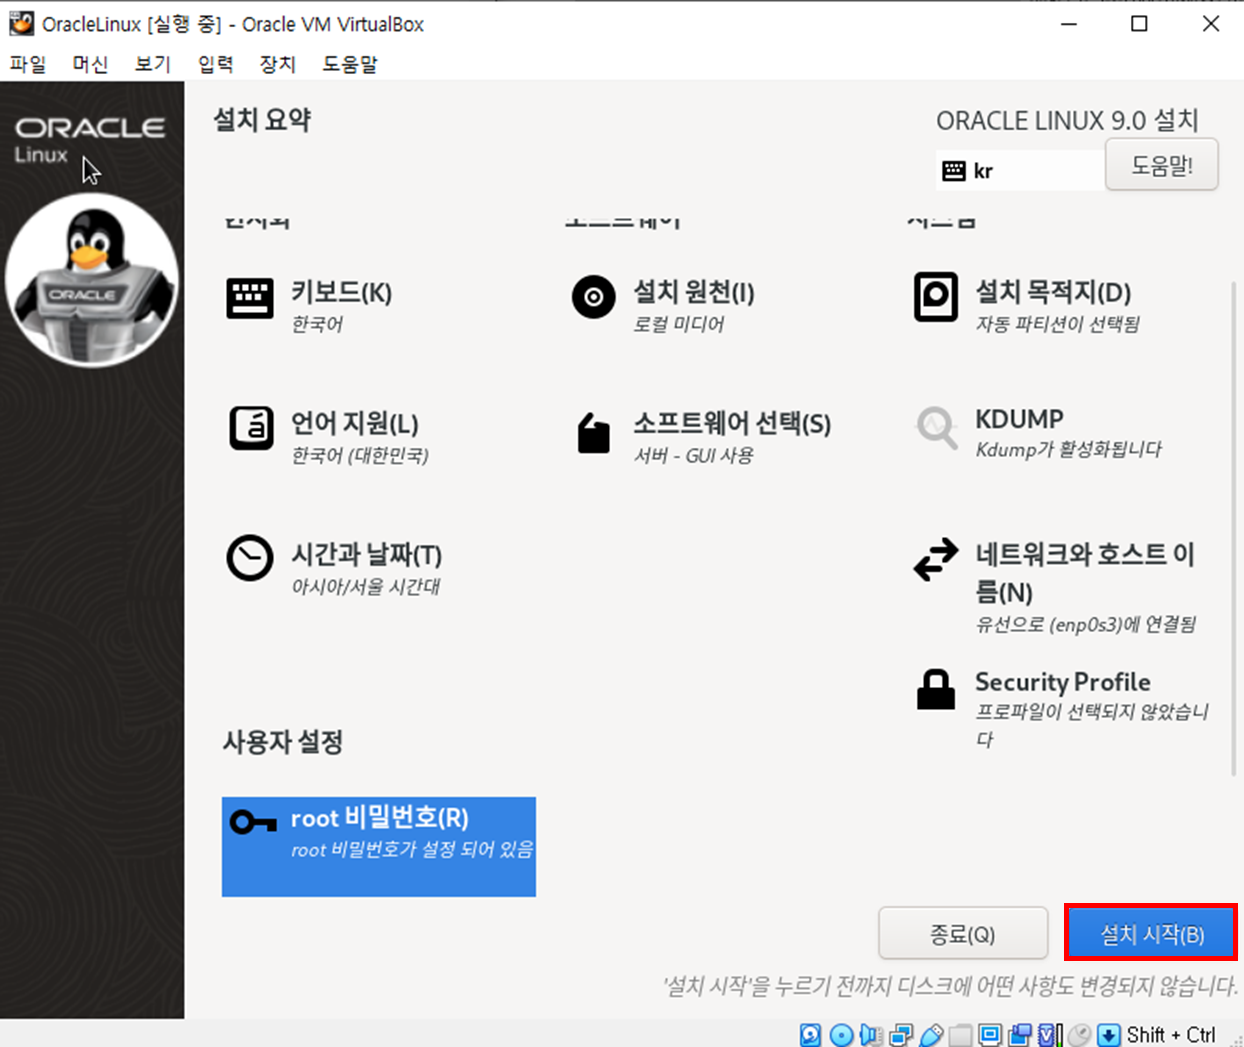Screen dimensions: 1244x1047
Task: Click the 유선으로 (enp0s3)에 연결됨 text
Action: tap(1085, 624)
